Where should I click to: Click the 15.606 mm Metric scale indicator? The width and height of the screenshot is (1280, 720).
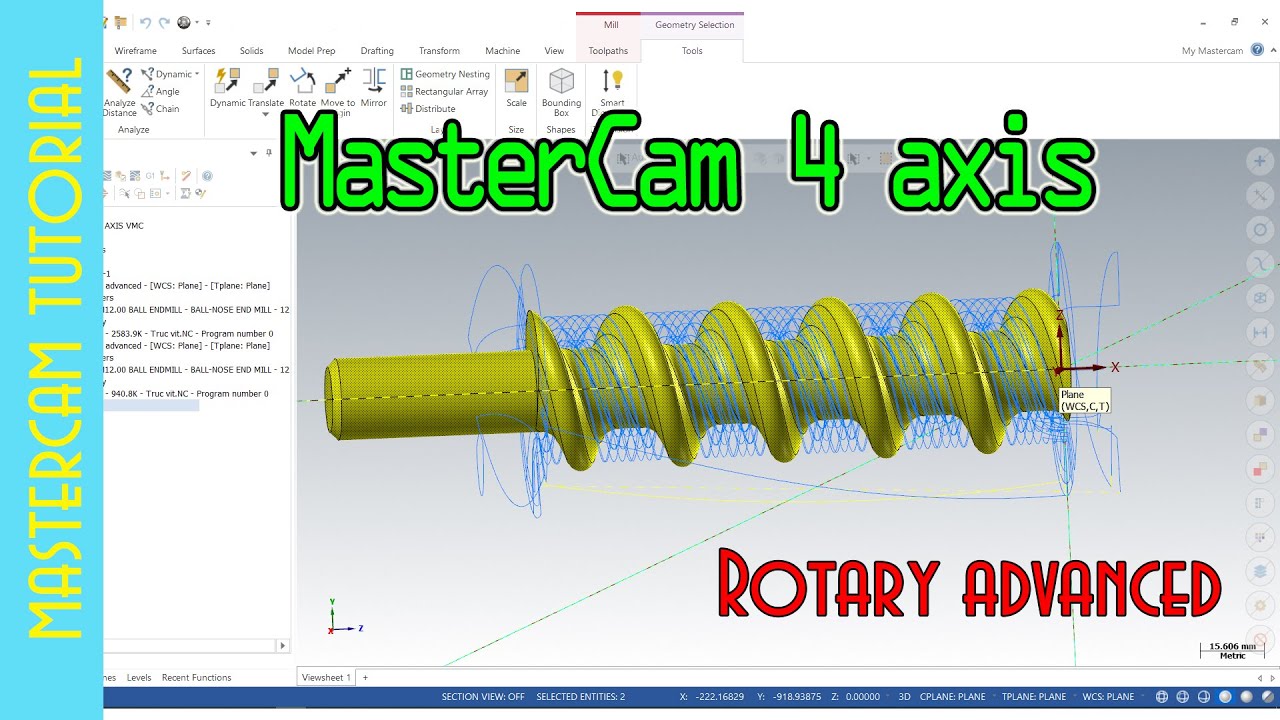click(1231, 650)
